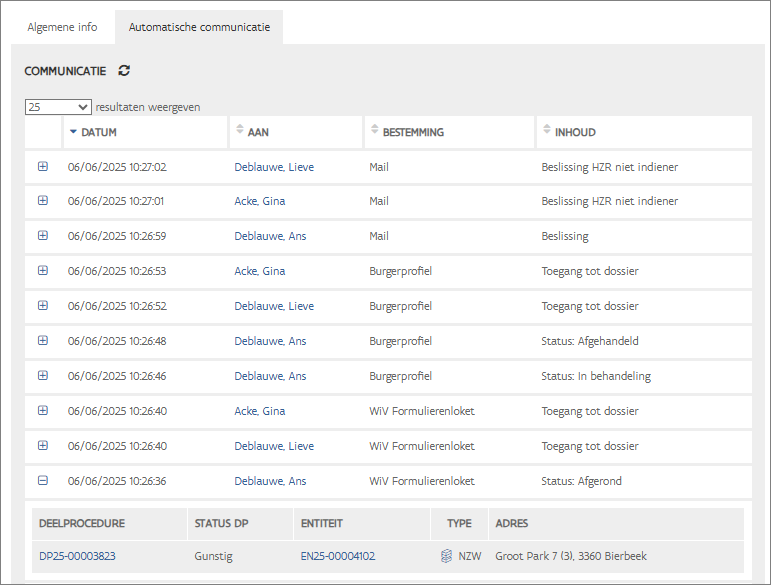Image resolution: width=771 pixels, height=585 pixels.
Task: Refresh the Communicatie list
Action: tap(124, 71)
